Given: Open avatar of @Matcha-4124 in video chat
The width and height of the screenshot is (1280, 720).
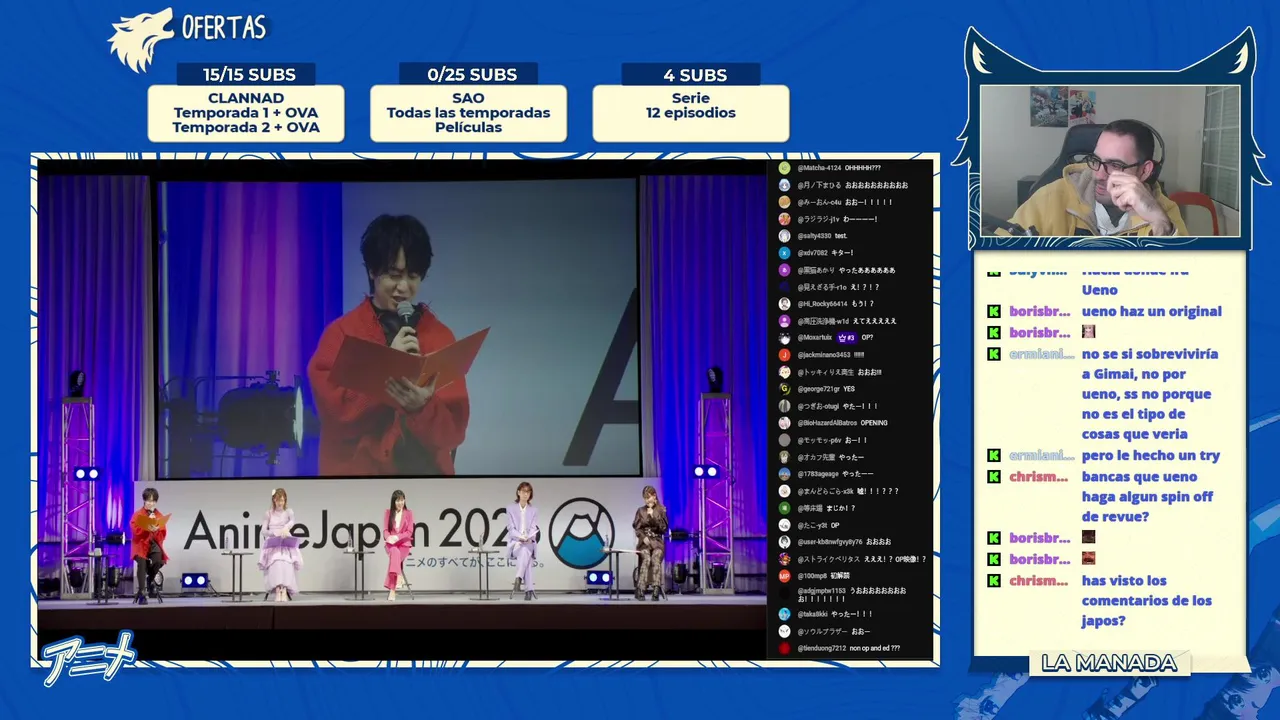Looking at the screenshot, I should point(785,168).
